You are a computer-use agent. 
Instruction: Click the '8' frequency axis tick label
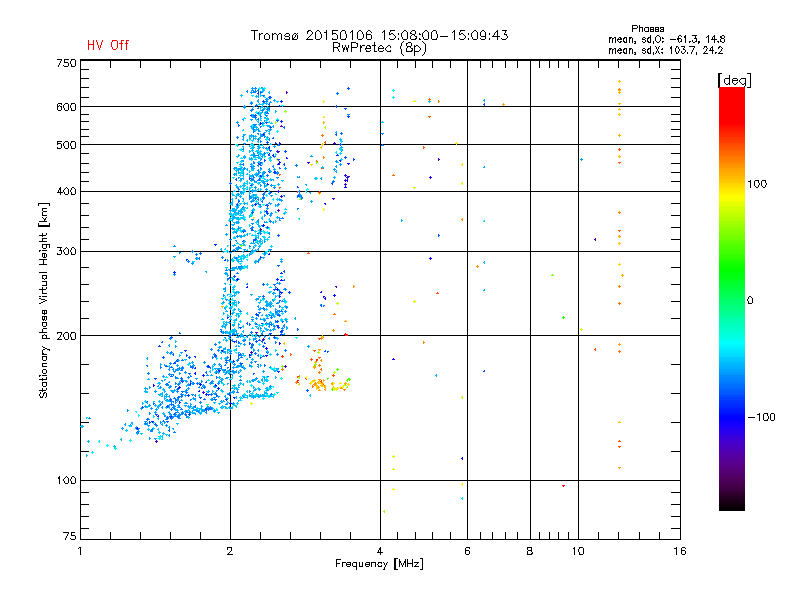click(530, 551)
